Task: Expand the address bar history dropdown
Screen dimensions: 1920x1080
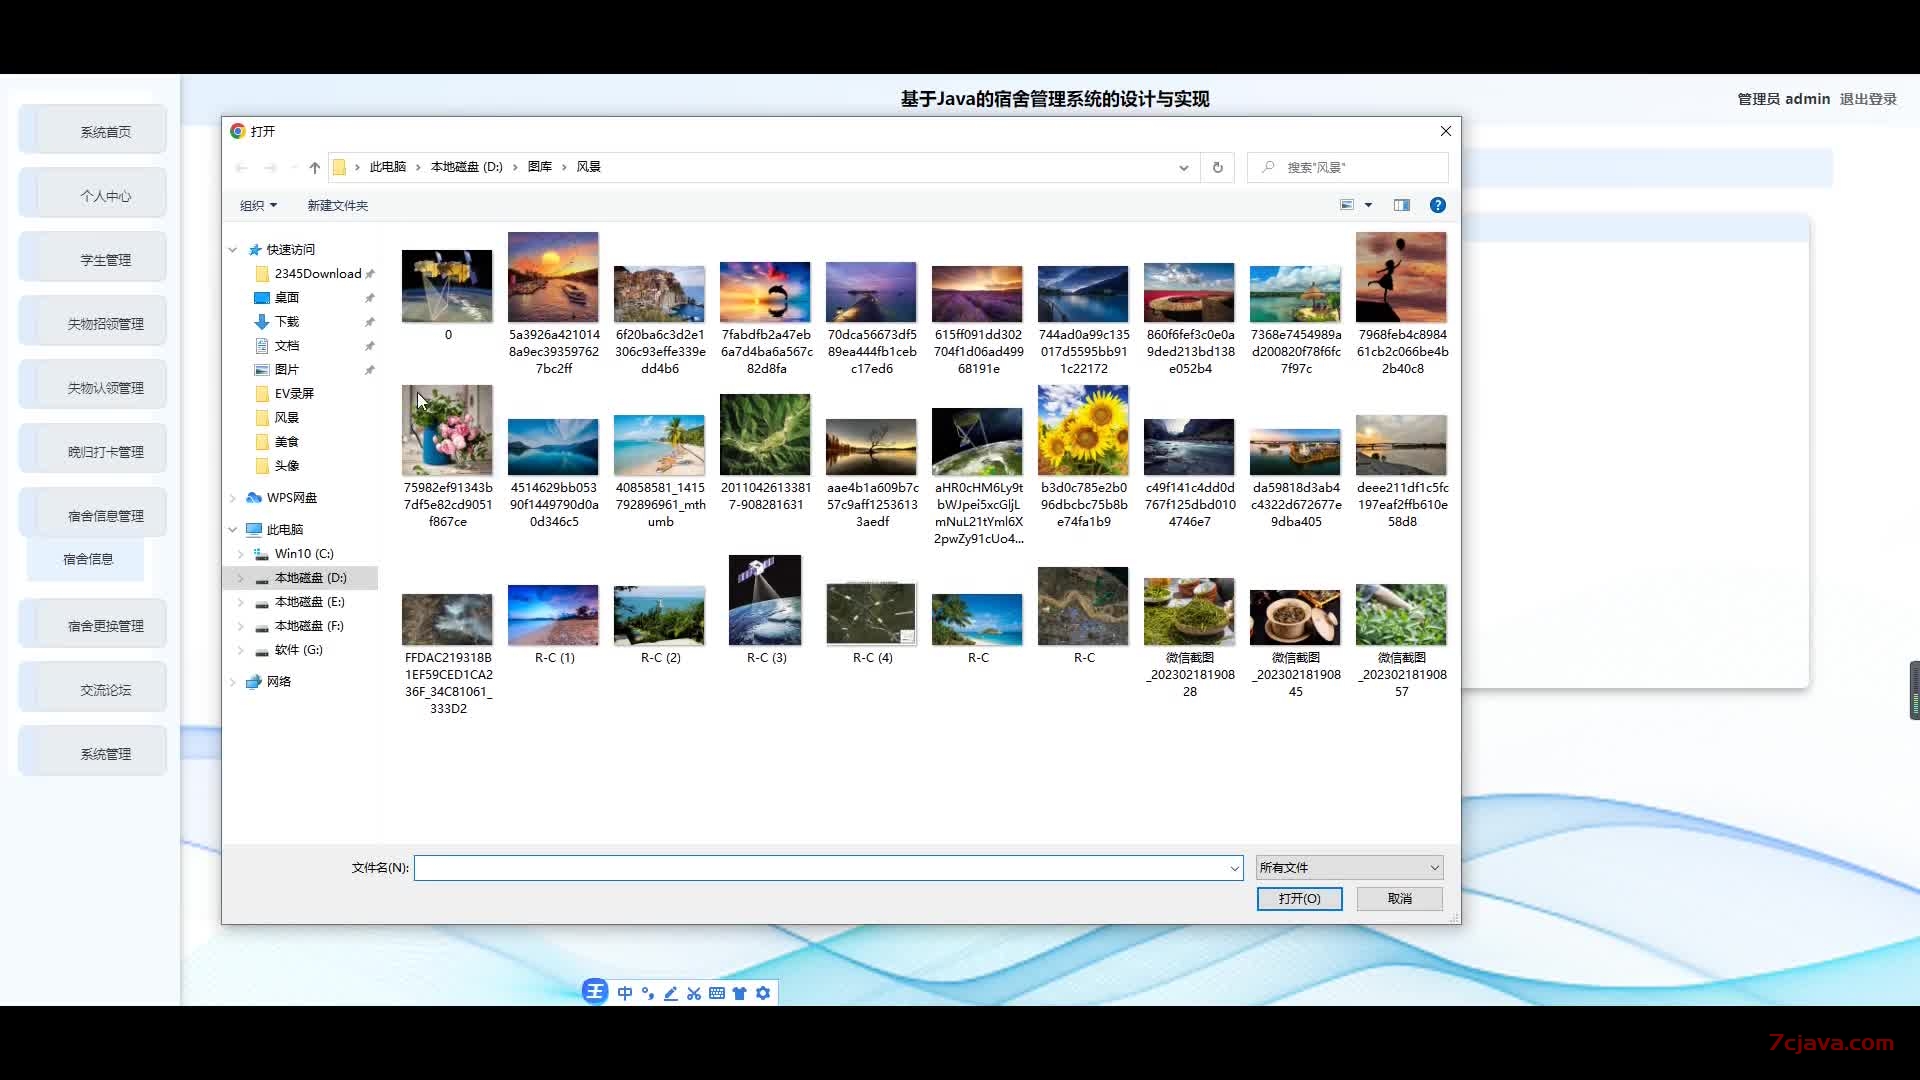Action: coord(1183,167)
